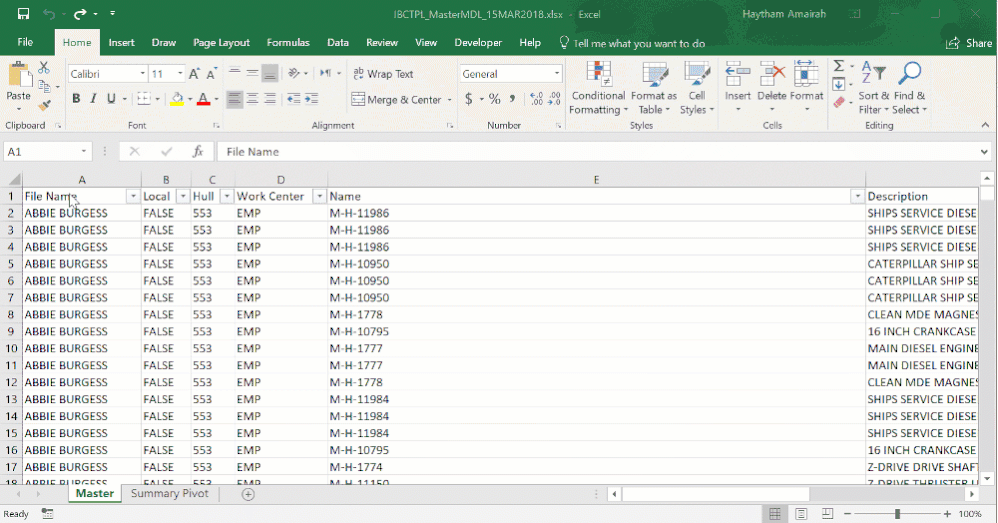
Task: Apply comma style
Action: 512,99
